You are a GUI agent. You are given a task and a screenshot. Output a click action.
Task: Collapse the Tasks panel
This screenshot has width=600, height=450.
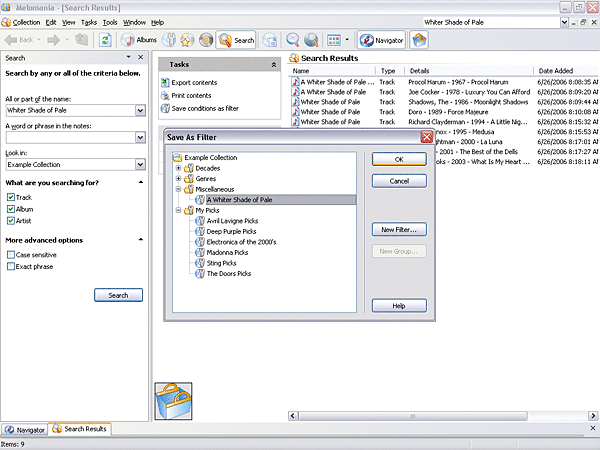274,64
